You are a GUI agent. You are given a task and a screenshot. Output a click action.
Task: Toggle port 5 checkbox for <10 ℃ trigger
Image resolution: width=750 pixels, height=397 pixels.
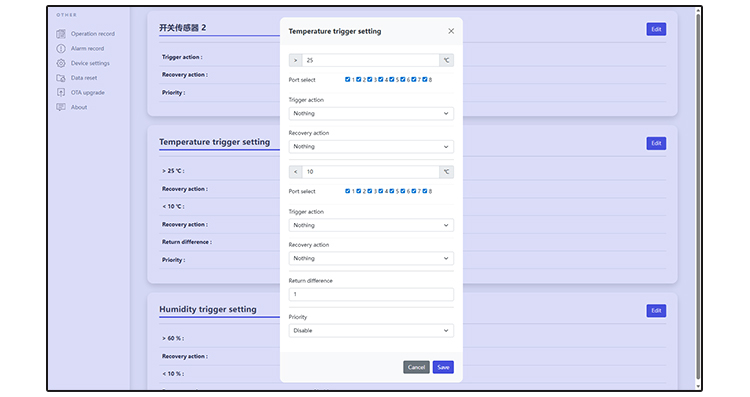392,191
